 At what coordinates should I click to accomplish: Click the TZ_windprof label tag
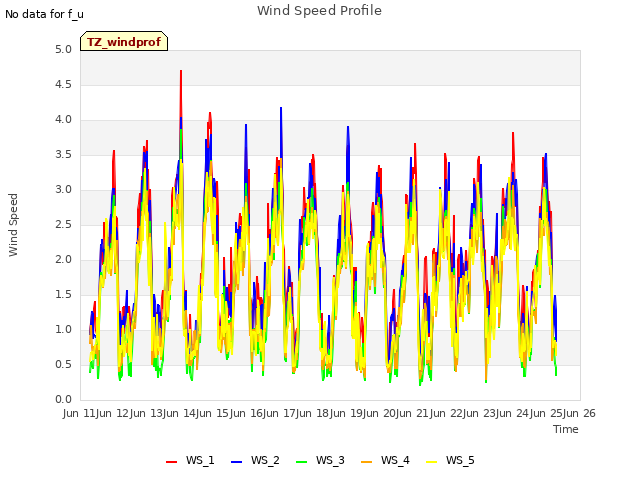[124, 41]
